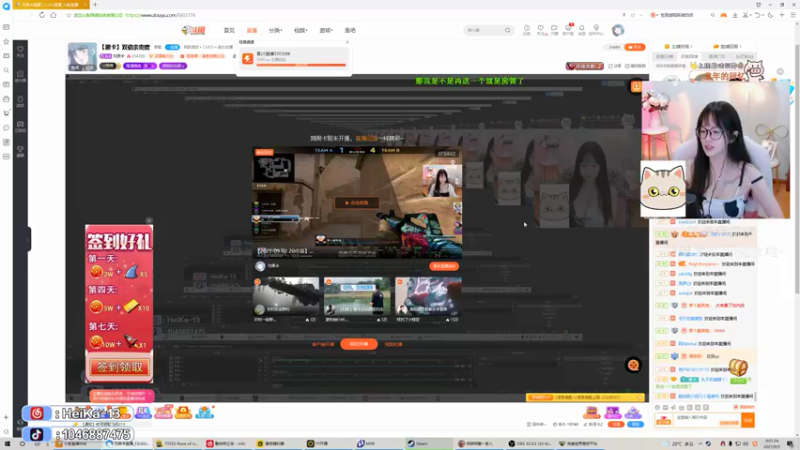Expand browser screenshot scissors dropdown
The height and width of the screenshot is (450, 800).
point(751,15)
